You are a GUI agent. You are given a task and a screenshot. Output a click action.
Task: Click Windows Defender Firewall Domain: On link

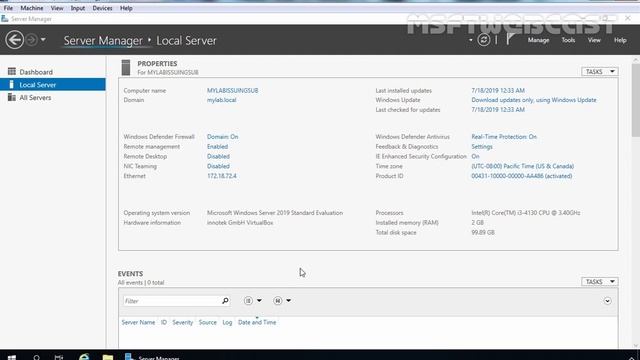tap(222, 137)
